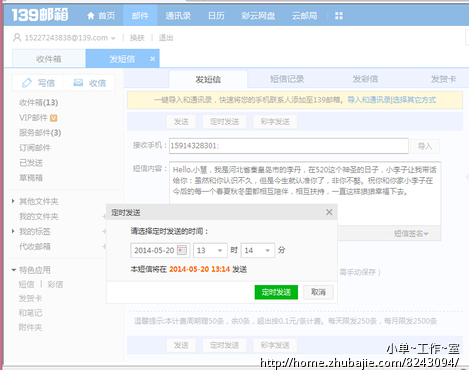Expand account dropdown arrow next to email address
This screenshot has width=469, height=370.
pyautogui.click(x=113, y=38)
